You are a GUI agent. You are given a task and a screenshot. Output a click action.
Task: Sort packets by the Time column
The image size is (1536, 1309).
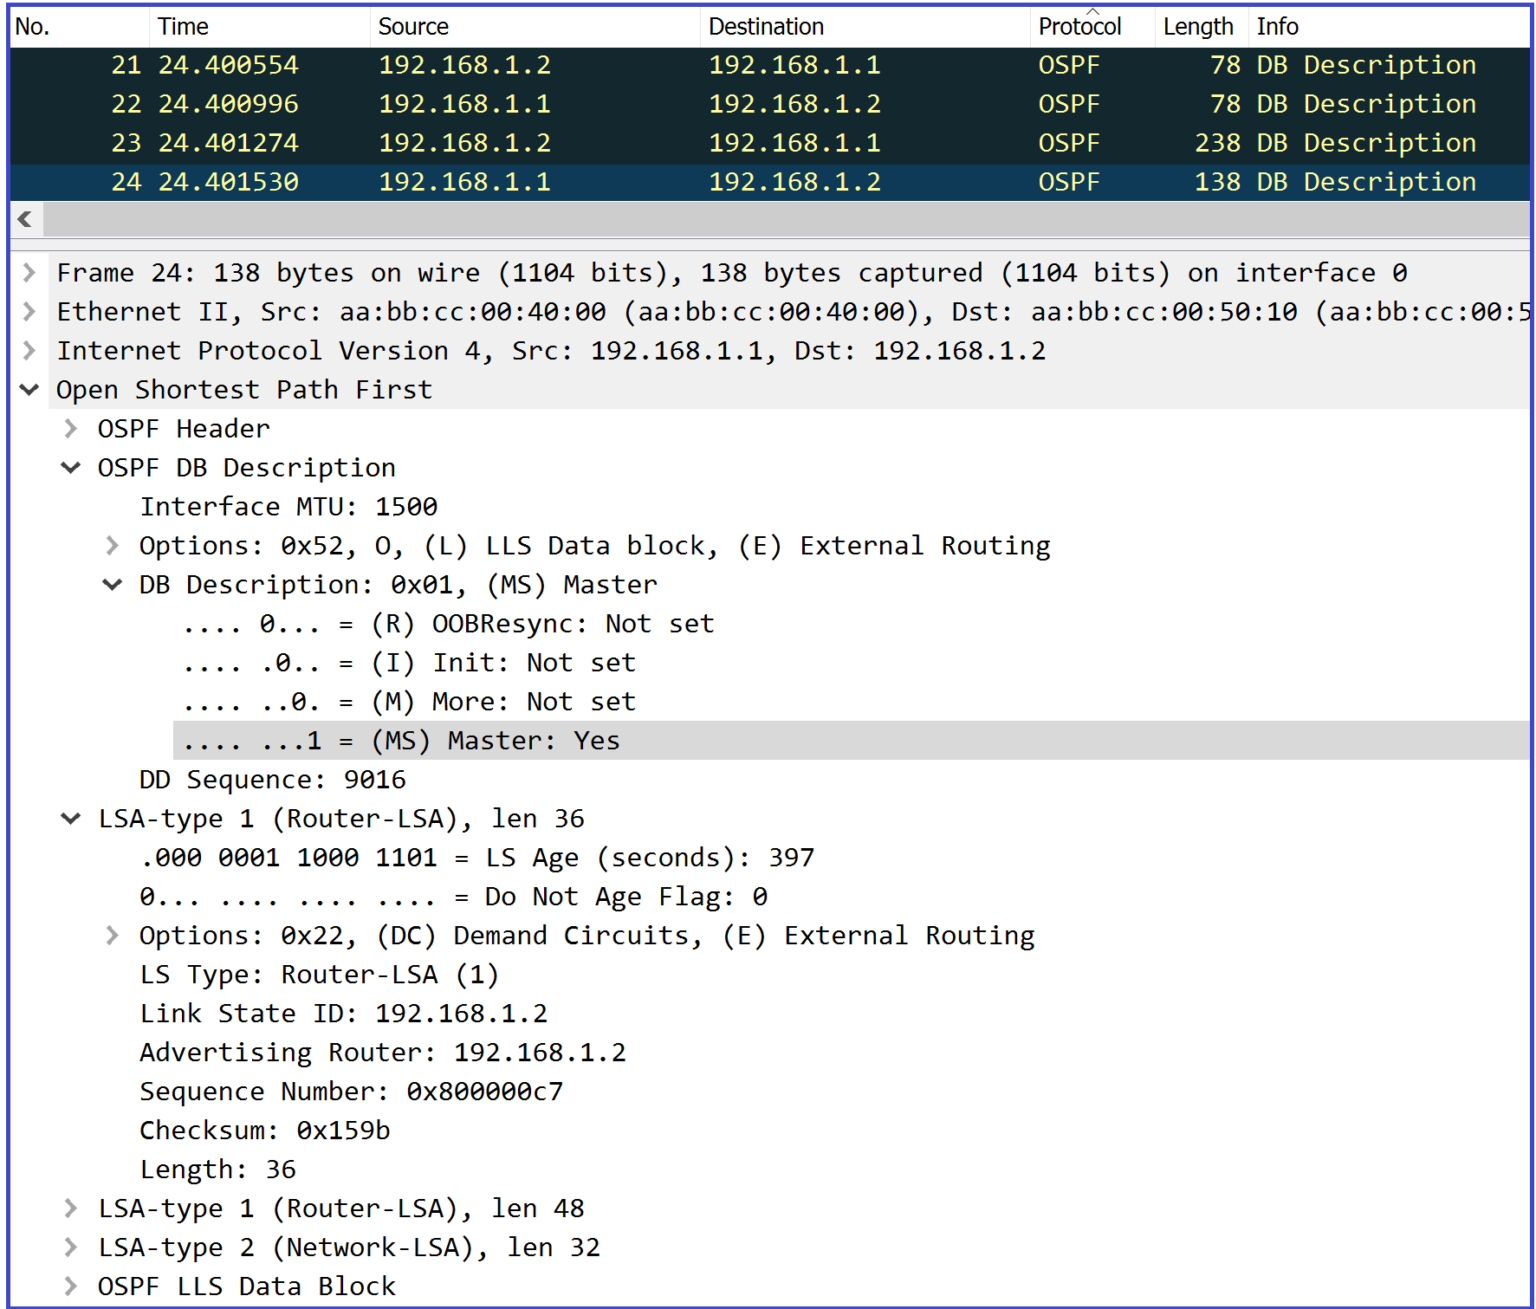(183, 26)
